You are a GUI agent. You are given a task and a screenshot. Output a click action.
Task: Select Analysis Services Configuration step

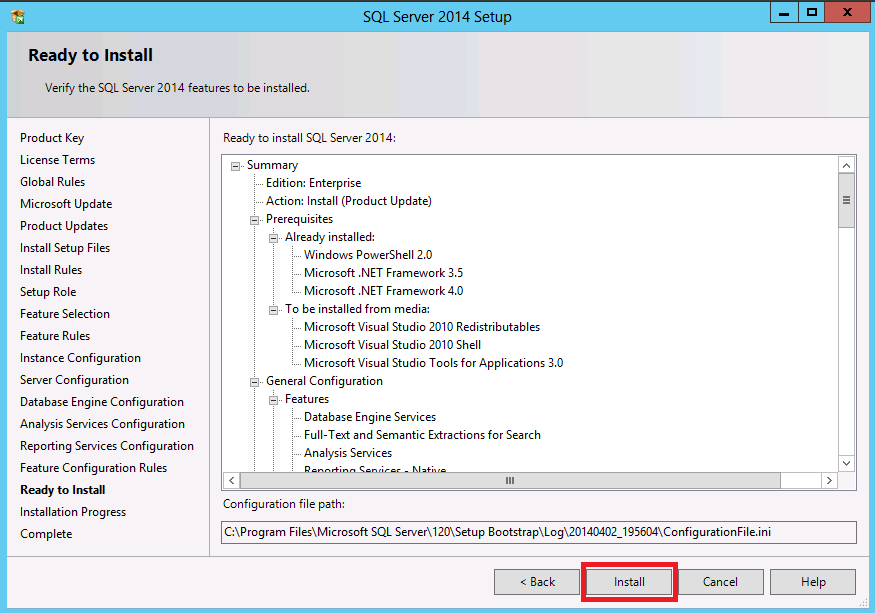tap(102, 424)
